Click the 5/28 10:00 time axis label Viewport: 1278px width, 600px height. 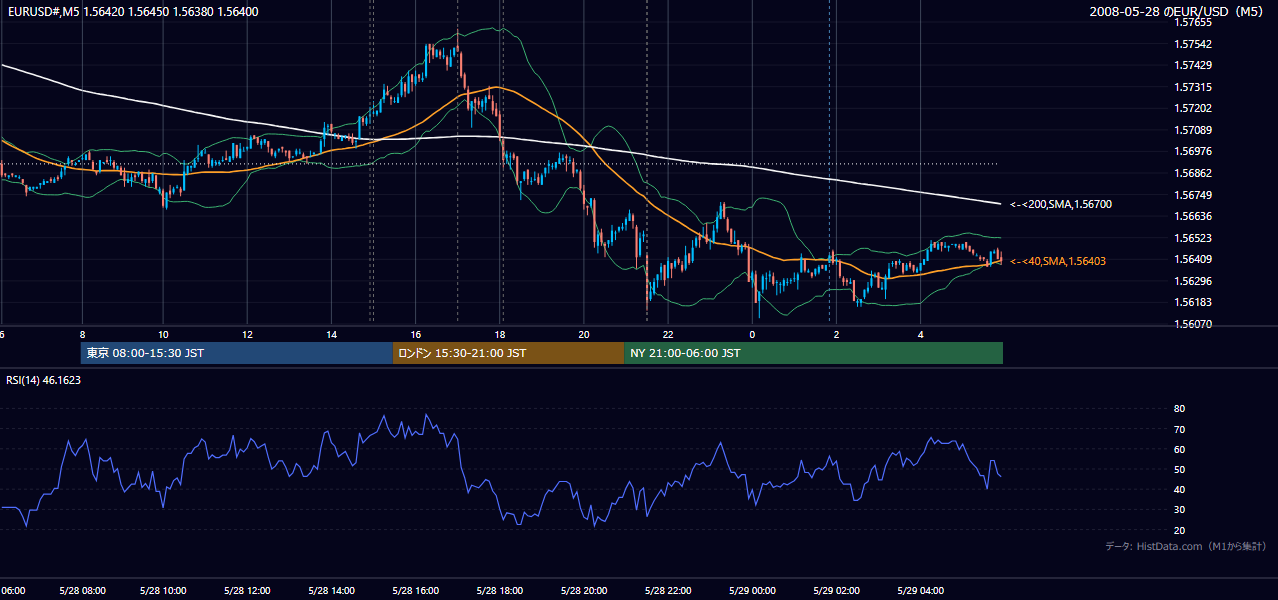point(165,591)
